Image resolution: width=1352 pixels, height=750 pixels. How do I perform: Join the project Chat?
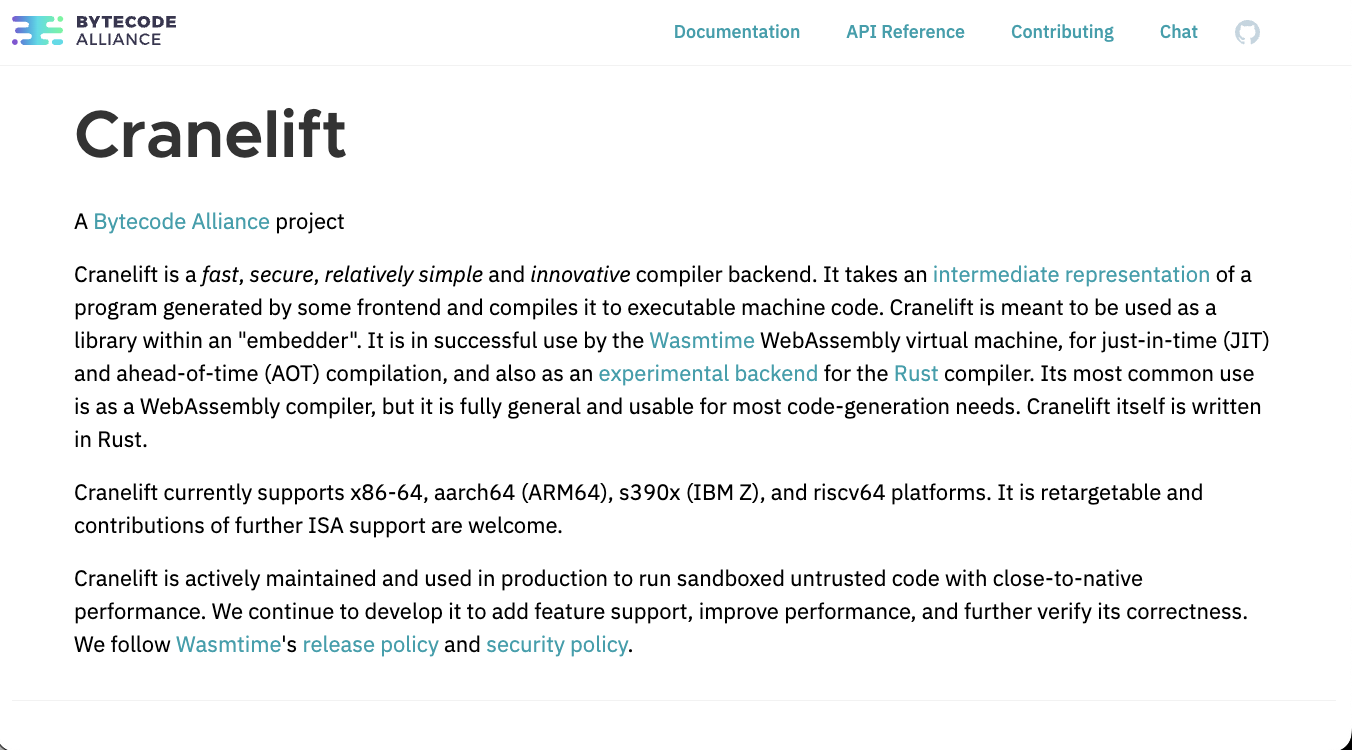[1178, 32]
